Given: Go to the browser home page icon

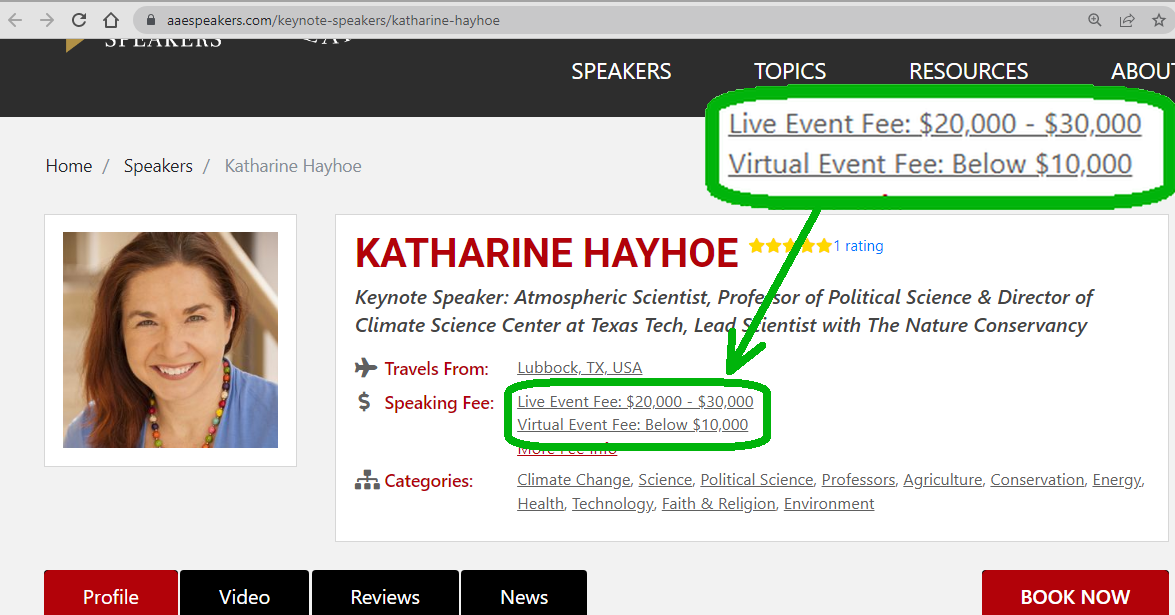Looking at the screenshot, I should tap(111, 20).
